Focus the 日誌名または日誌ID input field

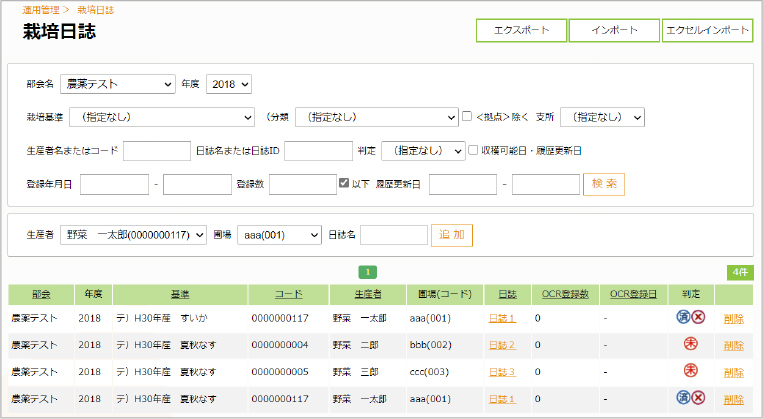pyautogui.click(x=318, y=151)
